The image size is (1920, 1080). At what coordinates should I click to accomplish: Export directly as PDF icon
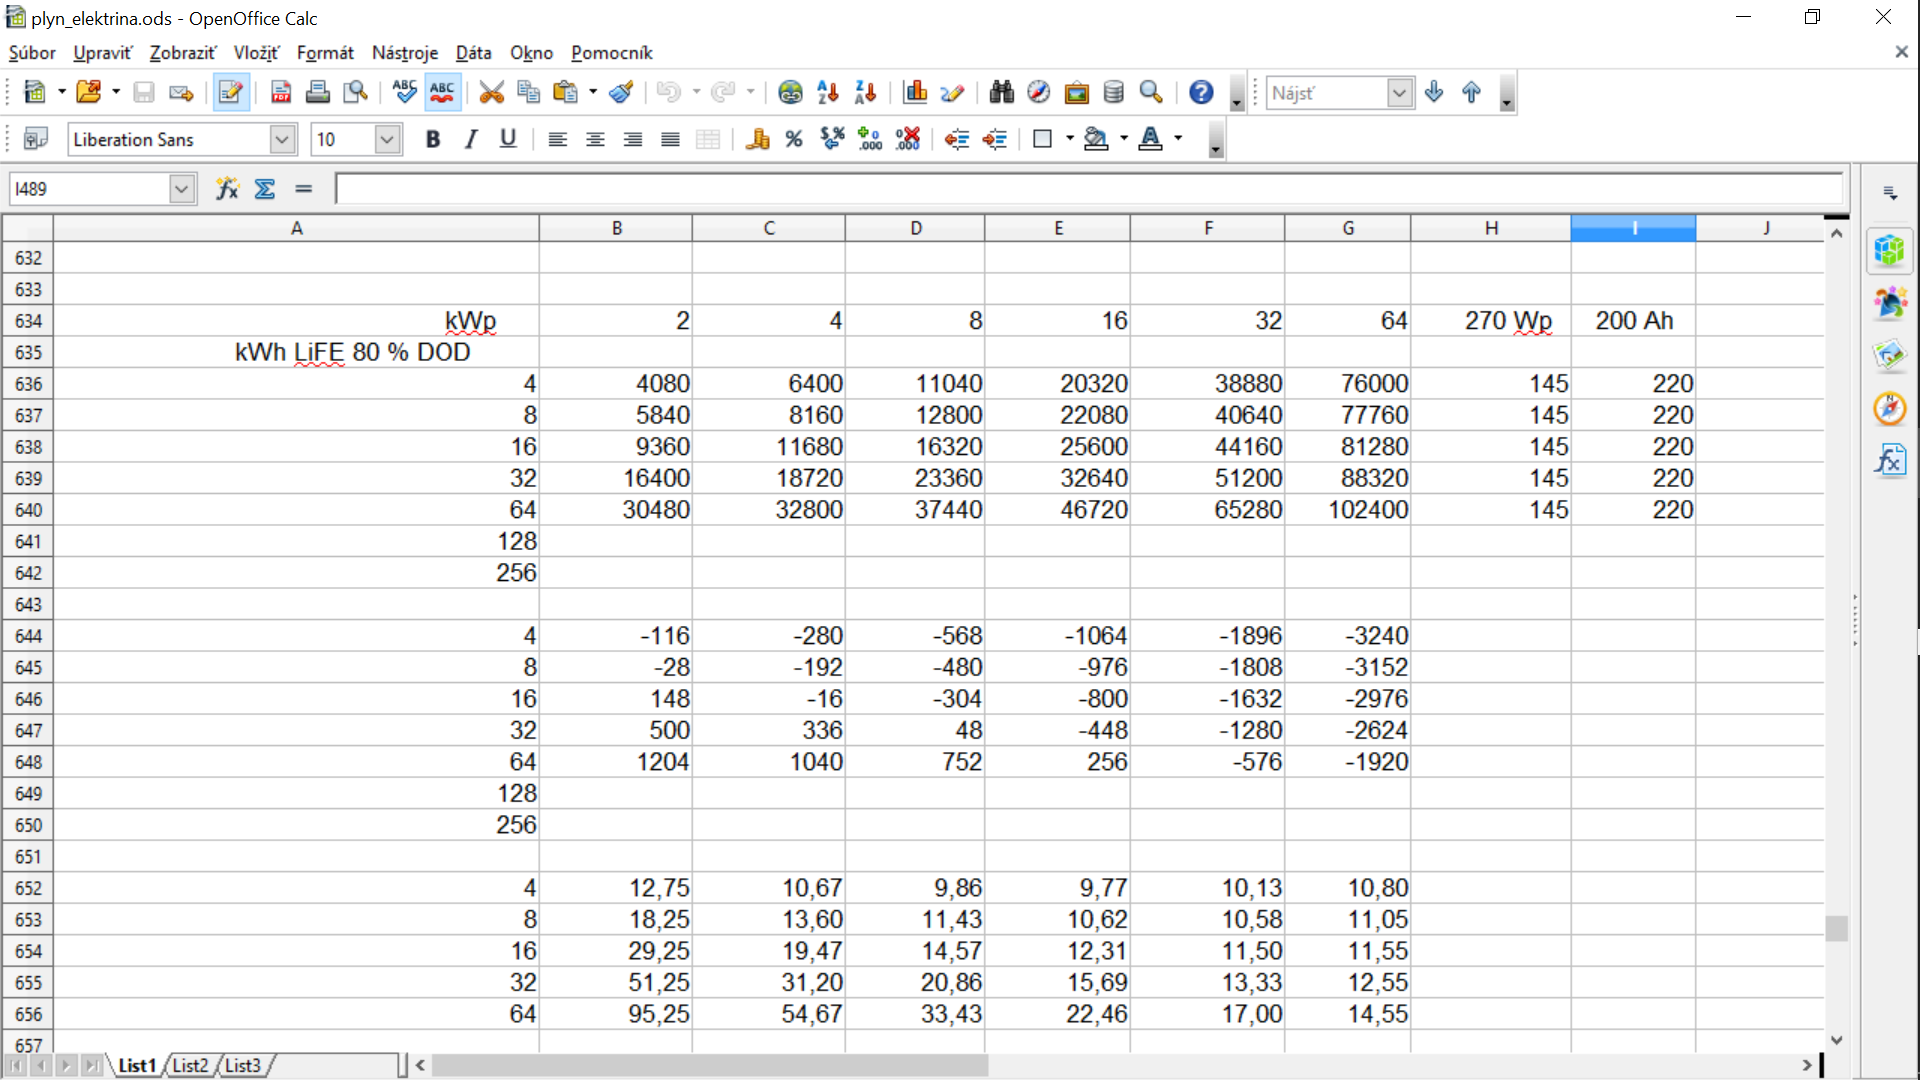tap(281, 93)
